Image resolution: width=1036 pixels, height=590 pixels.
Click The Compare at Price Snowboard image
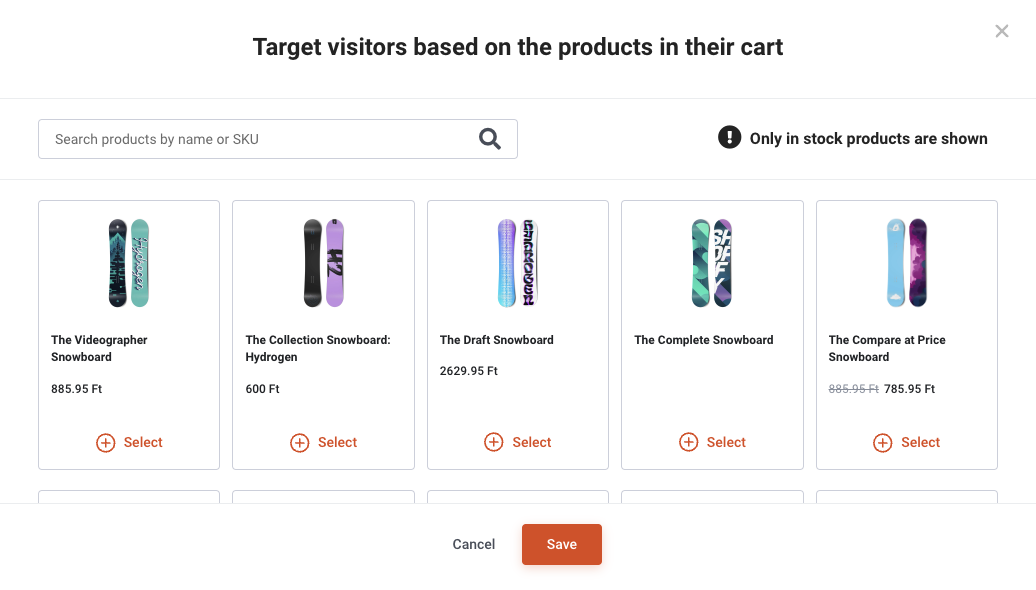(906, 263)
